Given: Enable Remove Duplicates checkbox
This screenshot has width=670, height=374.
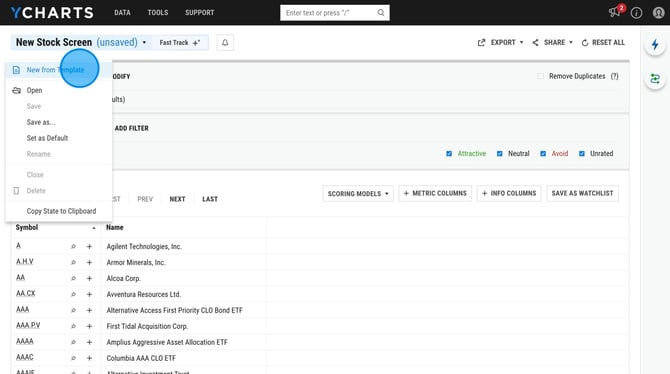Looking at the screenshot, I should click(541, 76).
